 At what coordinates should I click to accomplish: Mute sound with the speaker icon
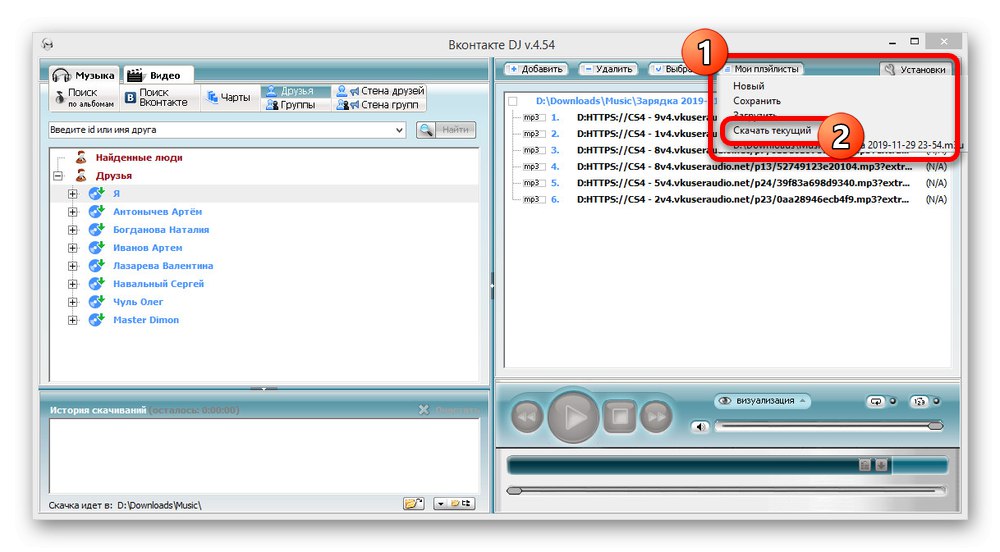tap(700, 426)
